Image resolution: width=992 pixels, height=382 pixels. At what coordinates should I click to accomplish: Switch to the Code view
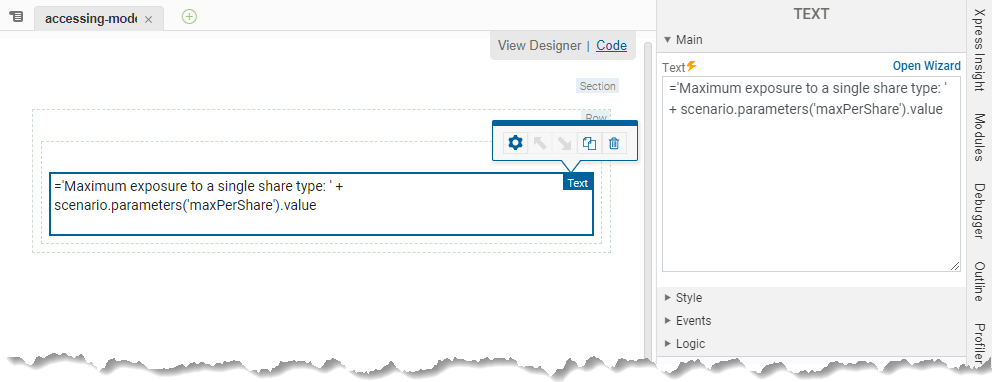(612, 46)
